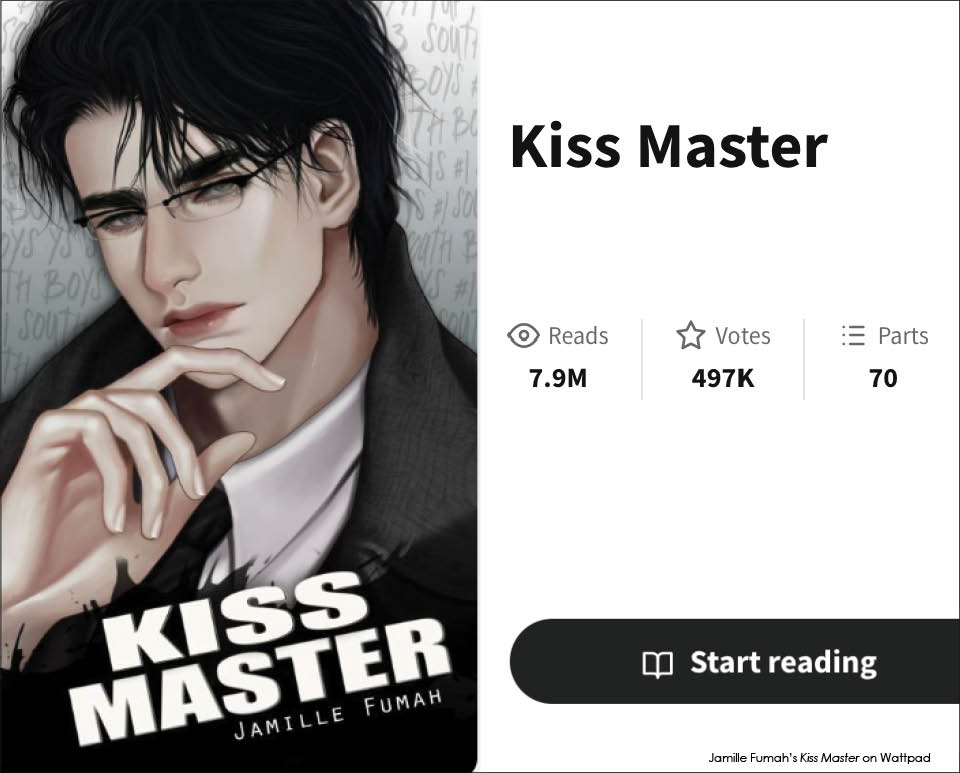Click the Wattpad caption text at bottom right
Viewport: 960px width, 773px height.
[819, 758]
